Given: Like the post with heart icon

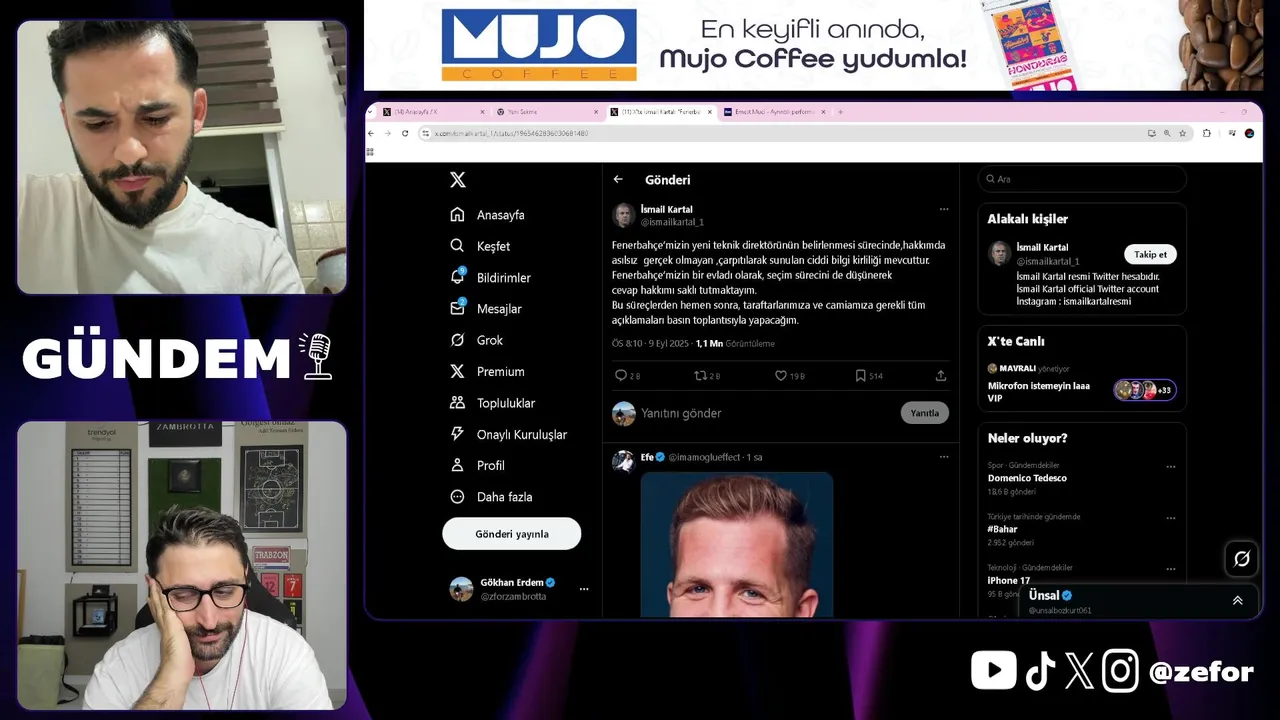Looking at the screenshot, I should [781, 376].
